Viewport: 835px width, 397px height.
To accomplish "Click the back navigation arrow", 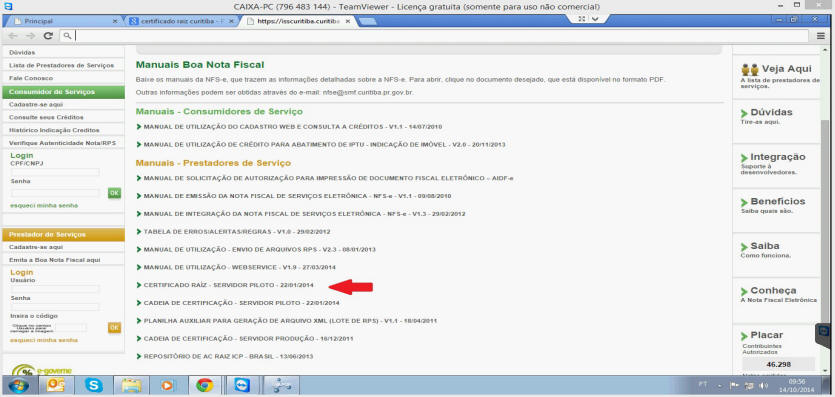I will click(13, 36).
